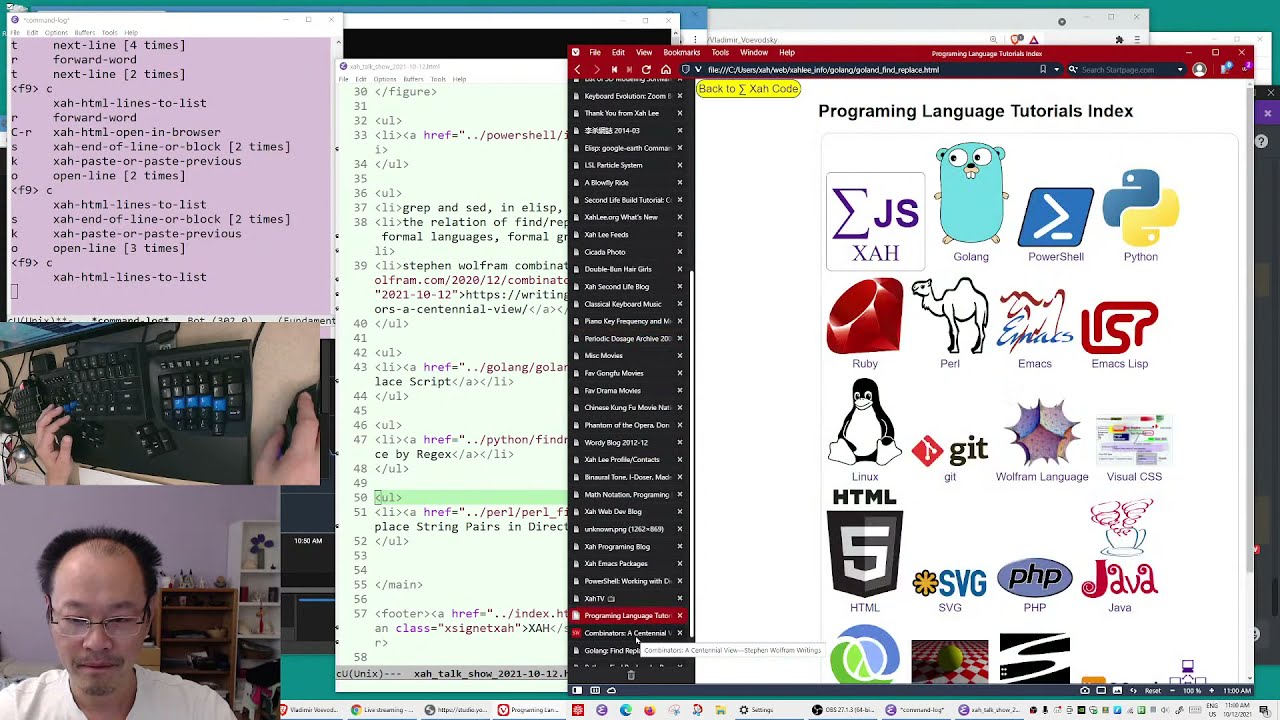The width and height of the screenshot is (1280, 720).
Task: Open page actions code icon in status bar
Action: [1133, 690]
